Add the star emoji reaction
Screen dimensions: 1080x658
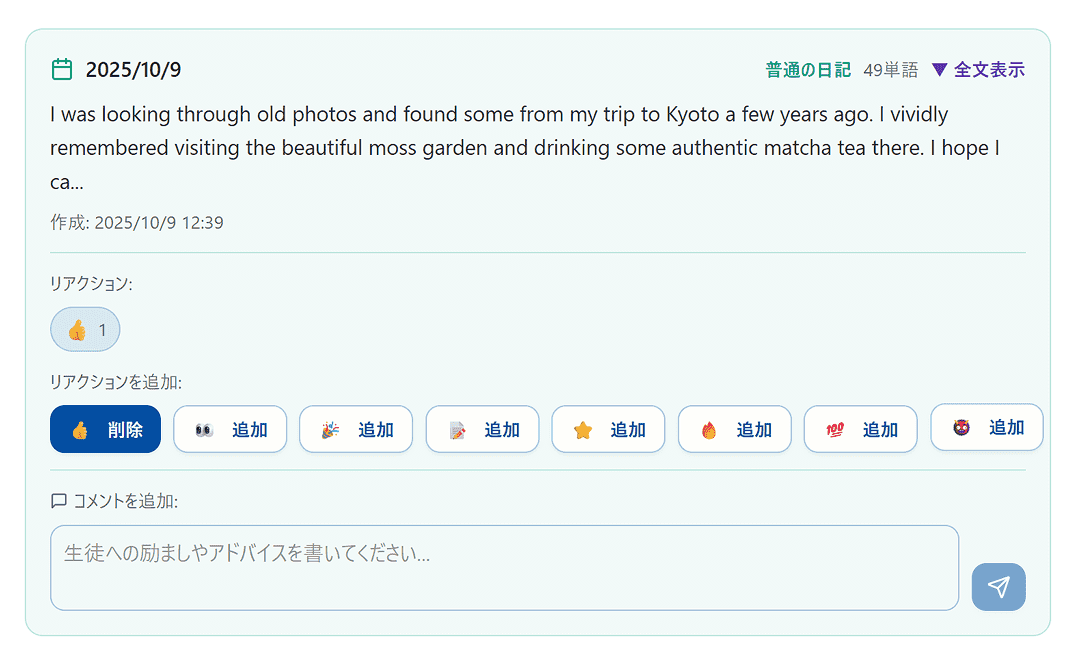(x=608, y=429)
